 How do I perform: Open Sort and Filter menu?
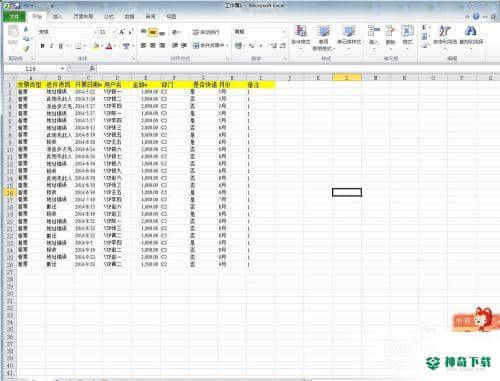tap(445, 37)
